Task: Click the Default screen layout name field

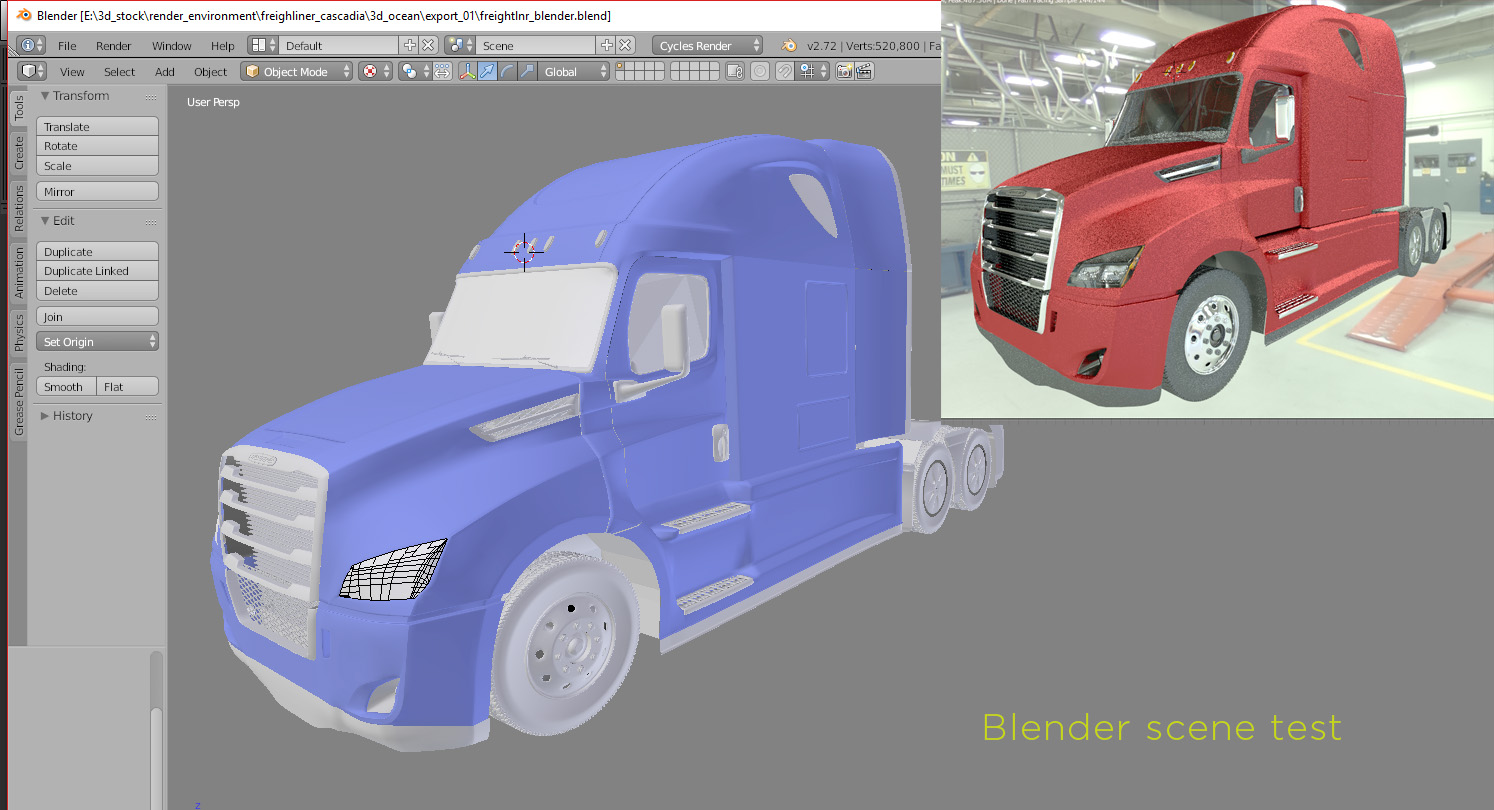Action: click(x=339, y=46)
